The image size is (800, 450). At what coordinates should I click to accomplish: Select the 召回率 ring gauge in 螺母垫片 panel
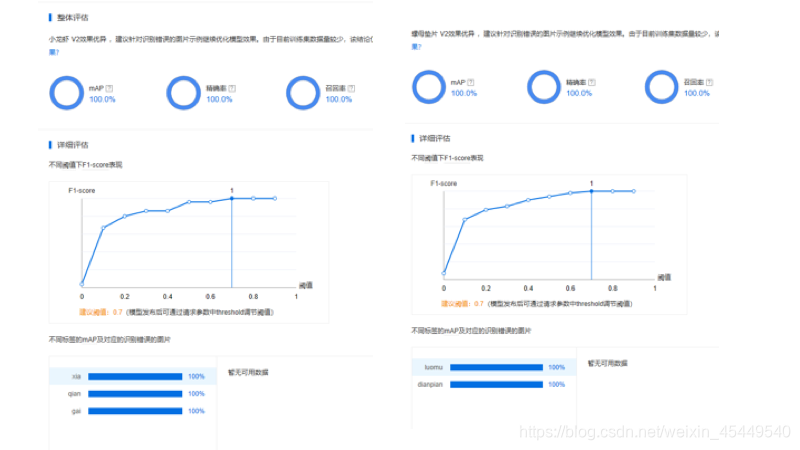pos(662,87)
